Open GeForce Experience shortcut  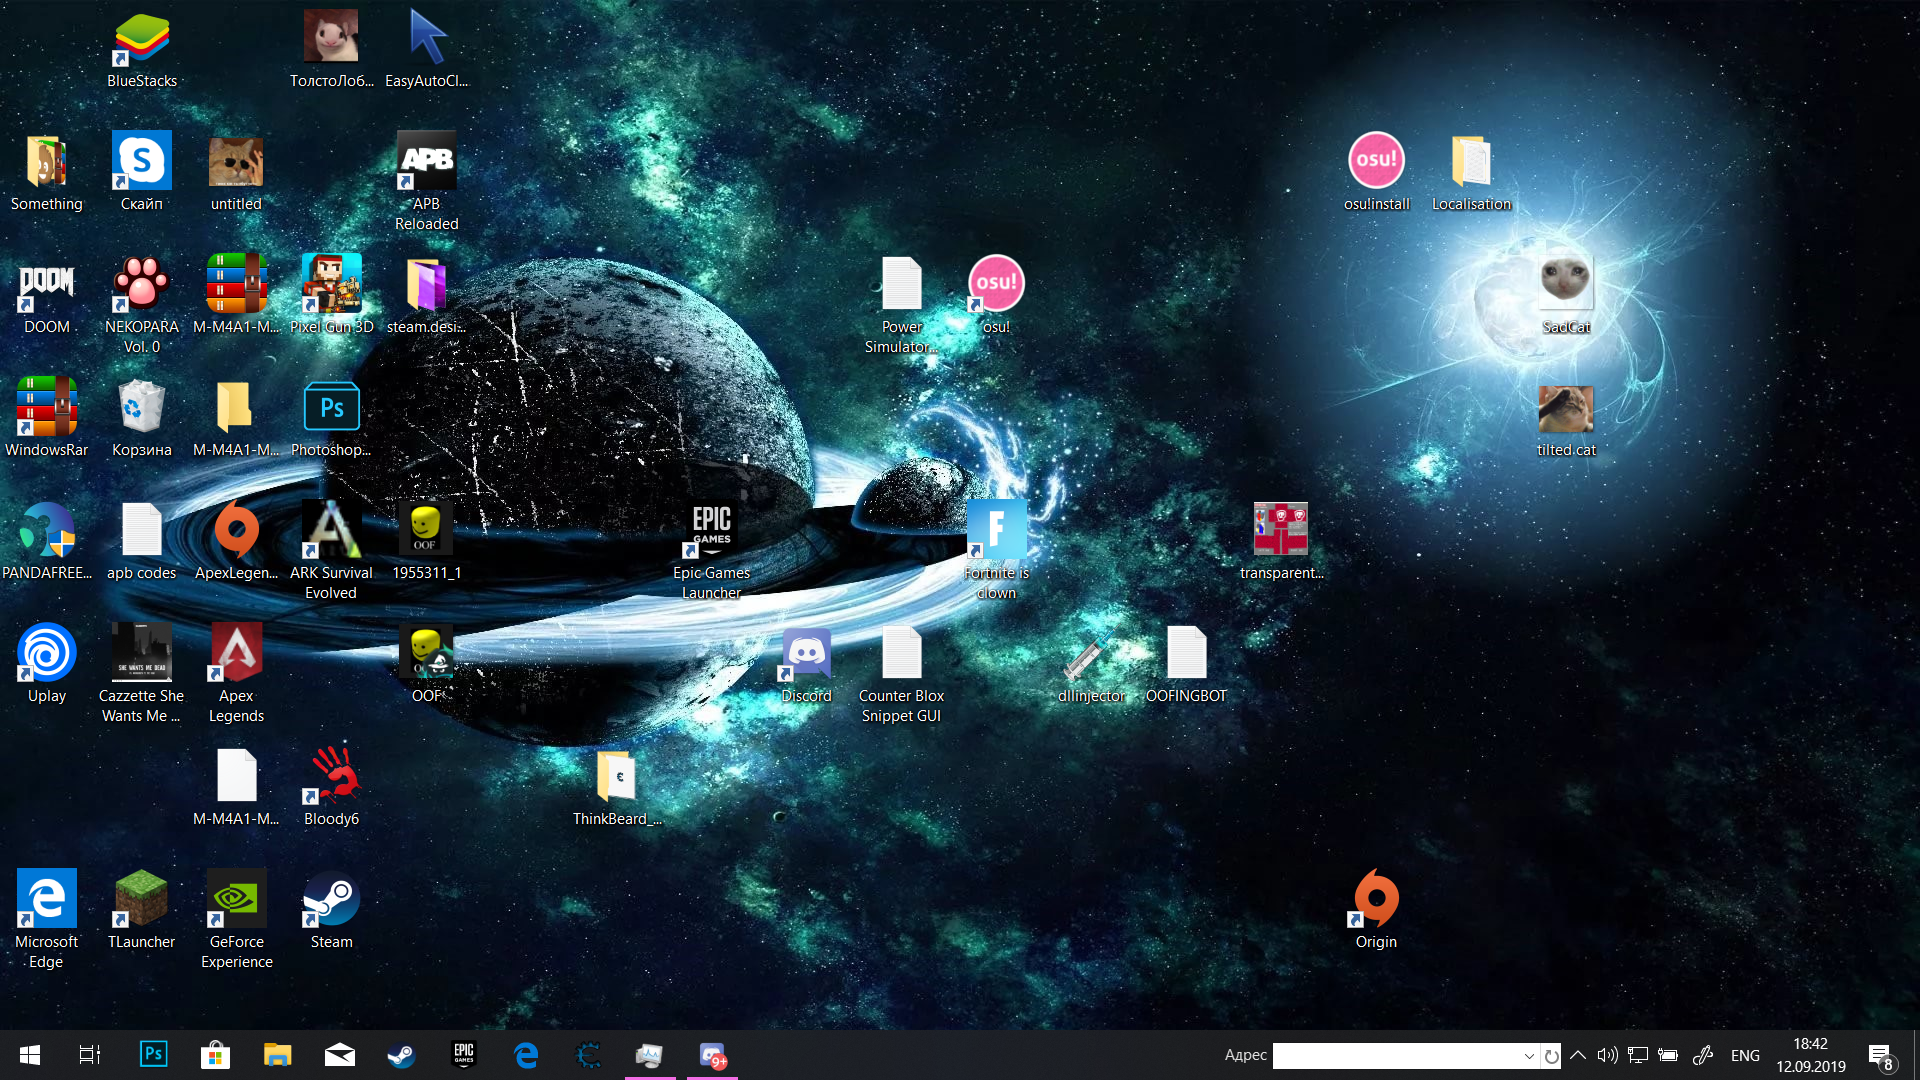[237, 921]
